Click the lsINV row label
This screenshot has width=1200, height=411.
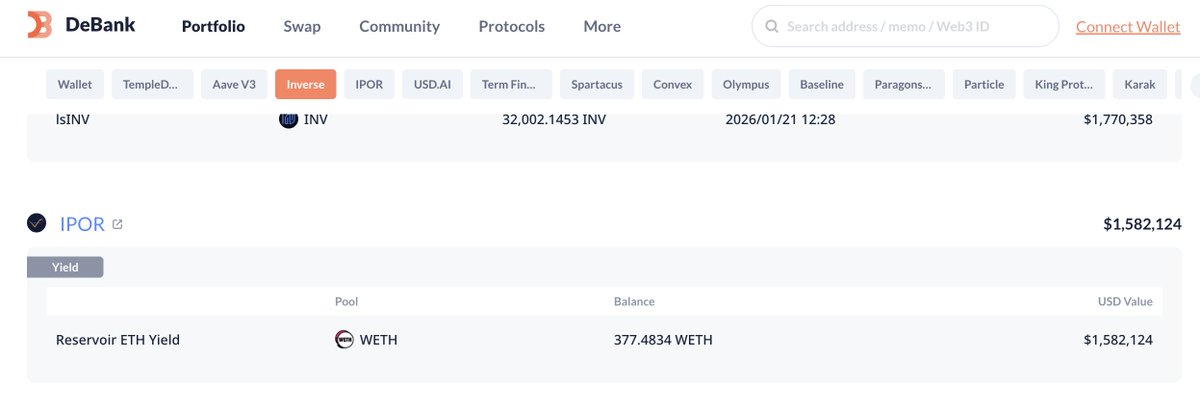tap(71, 120)
